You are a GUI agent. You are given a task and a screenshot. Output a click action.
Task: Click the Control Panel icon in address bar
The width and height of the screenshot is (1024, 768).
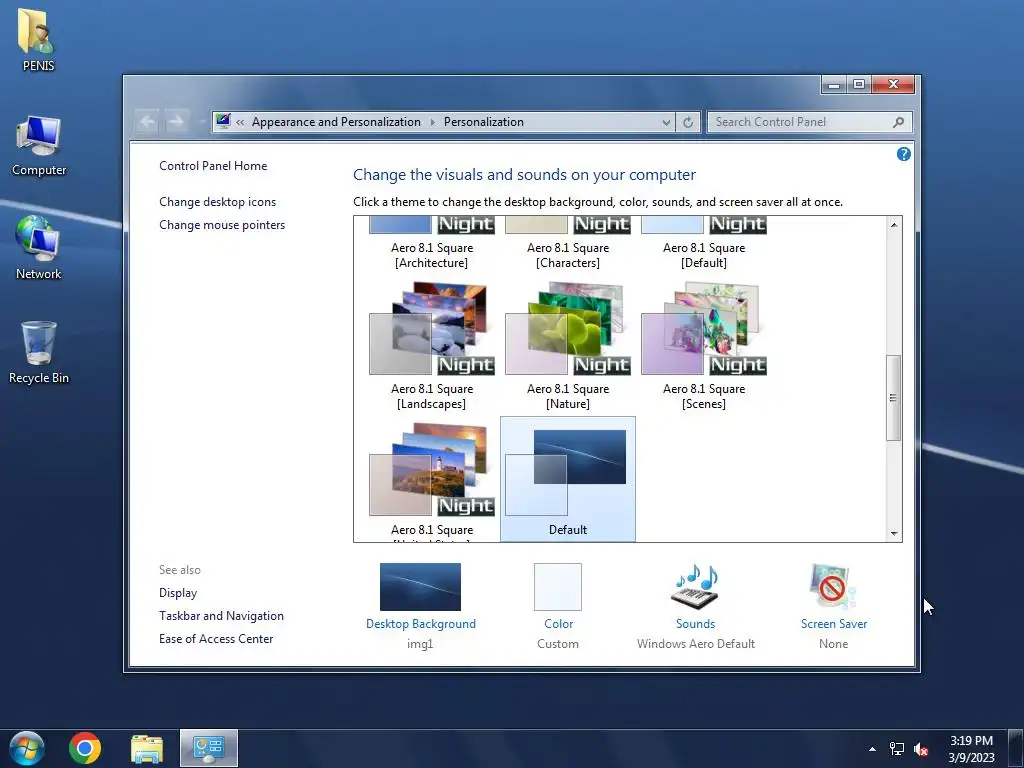223,121
